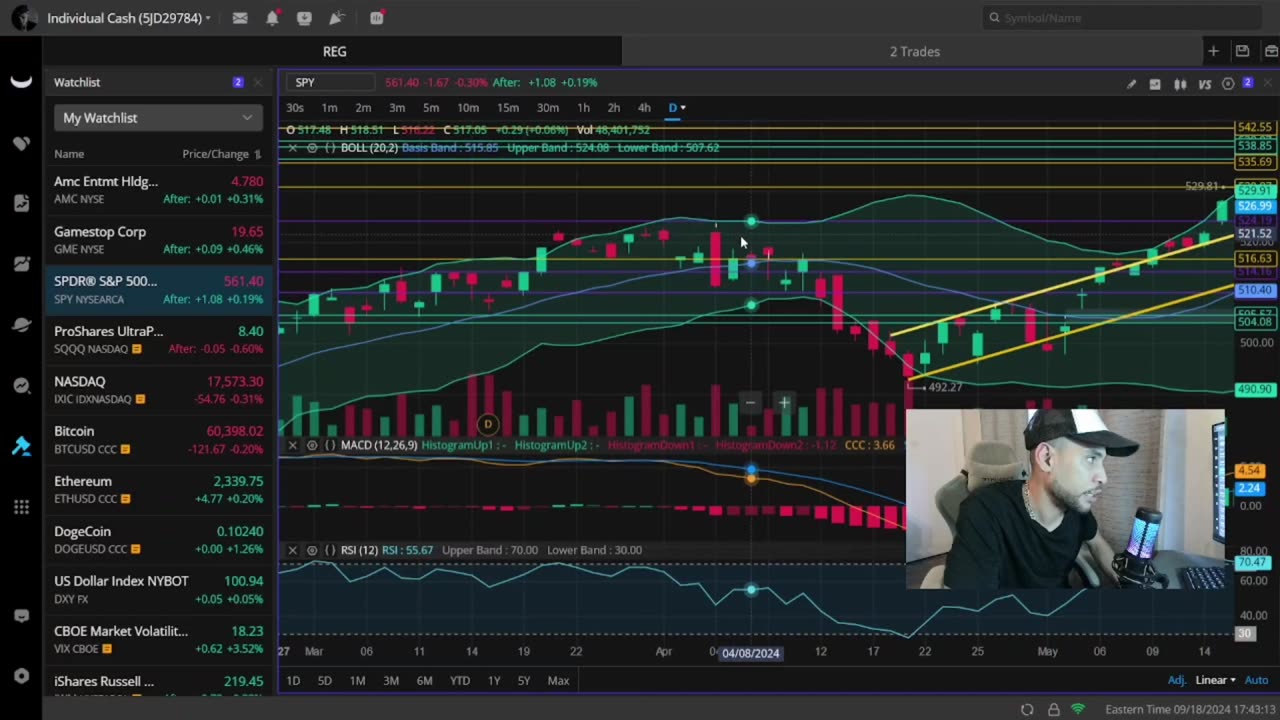The height and width of the screenshot is (720, 1280).
Task: Open the download inbox icon in header
Action: point(304,18)
